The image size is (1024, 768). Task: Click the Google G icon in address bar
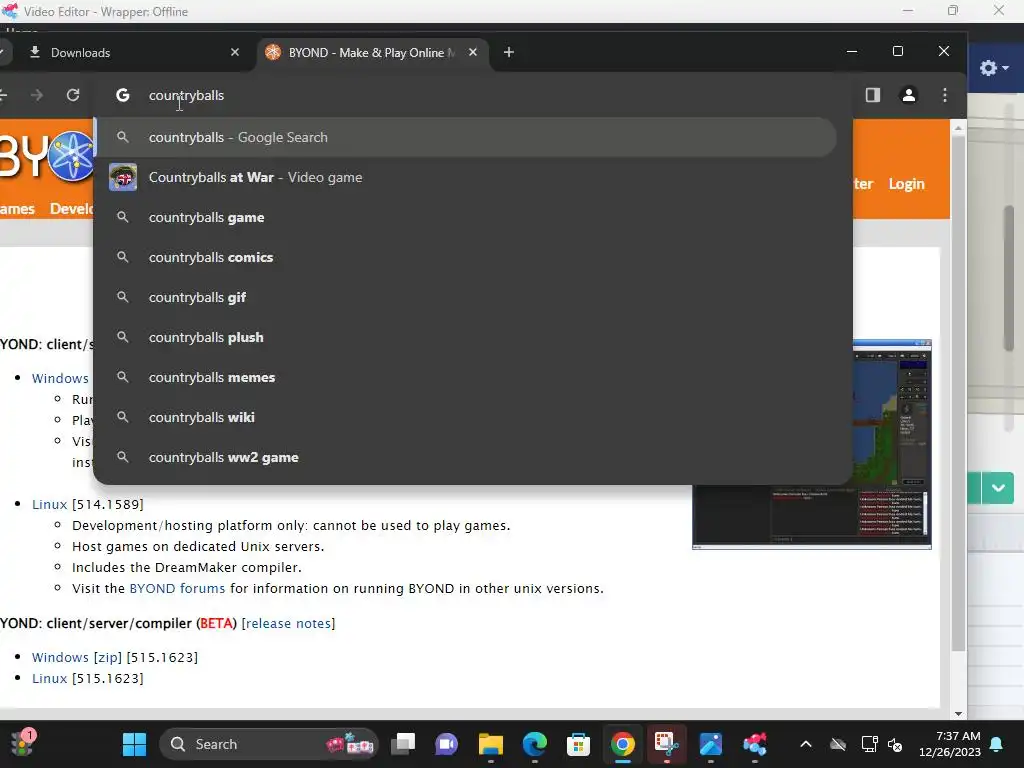click(x=123, y=95)
